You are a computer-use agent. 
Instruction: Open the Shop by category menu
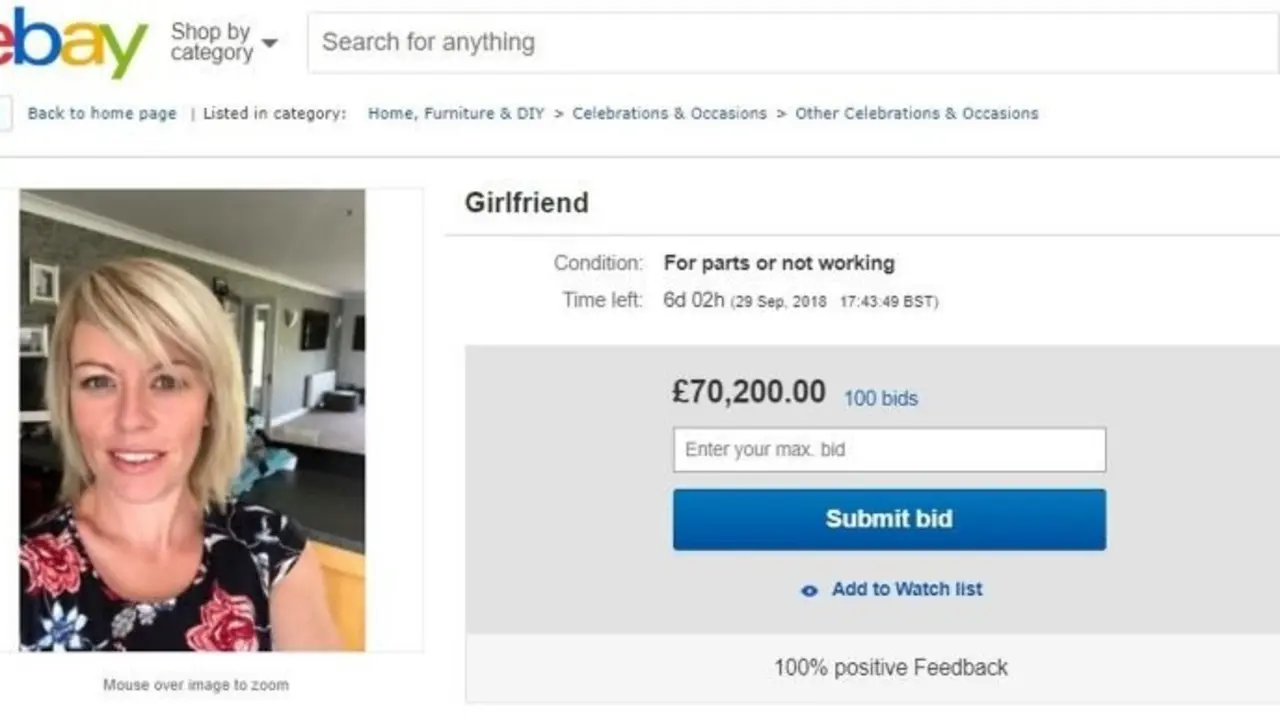pyautogui.click(x=210, y=42)
